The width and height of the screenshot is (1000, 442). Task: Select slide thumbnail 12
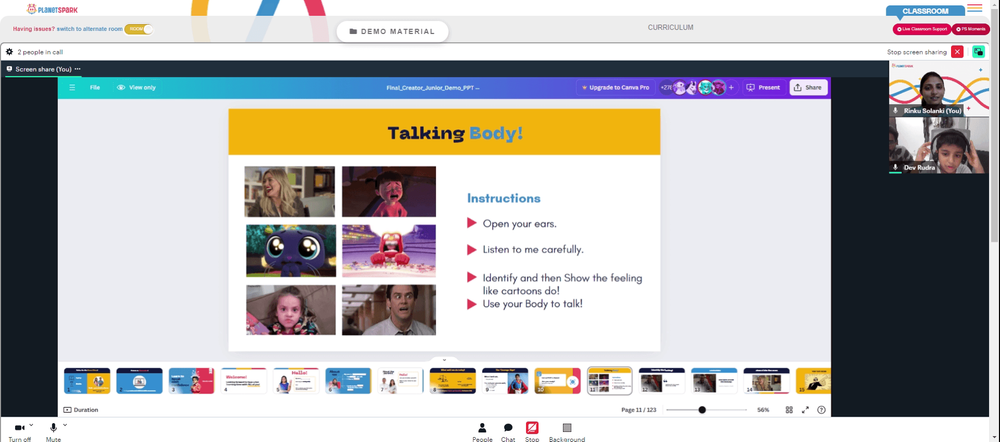(x=662, y=381)
